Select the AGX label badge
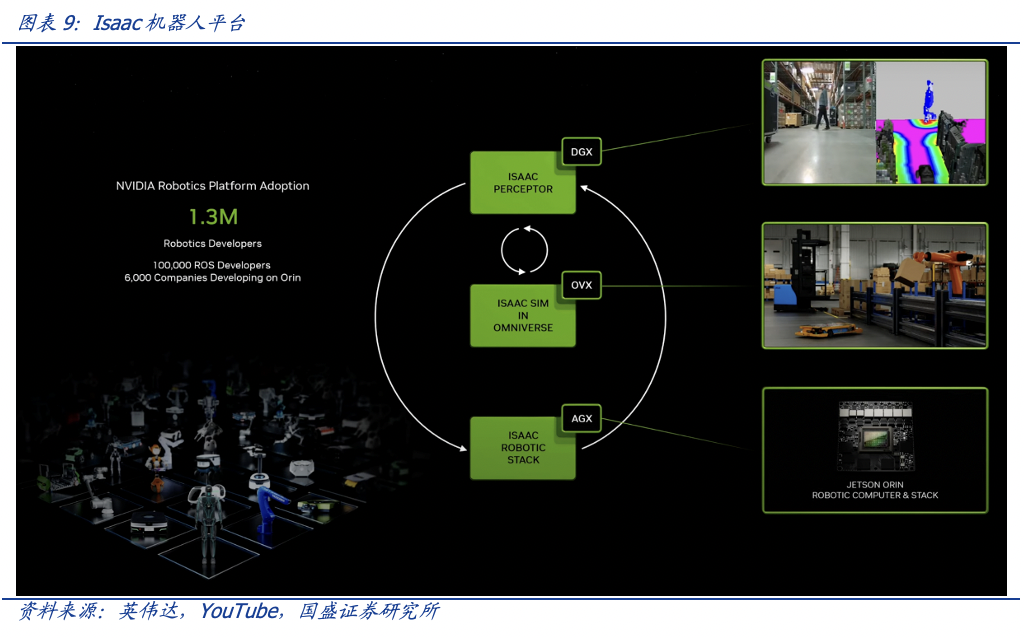 point(581,419)
